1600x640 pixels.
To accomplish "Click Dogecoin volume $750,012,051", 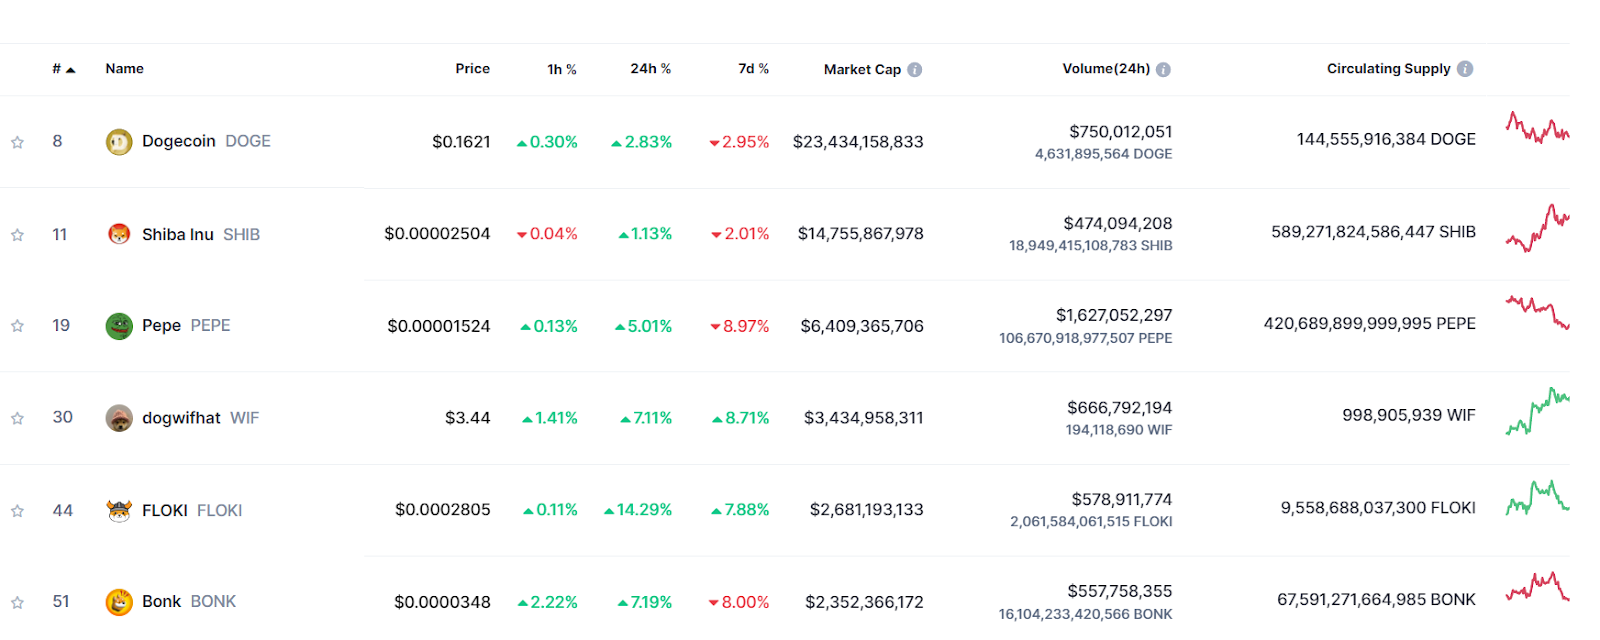I will (1120, 132).
